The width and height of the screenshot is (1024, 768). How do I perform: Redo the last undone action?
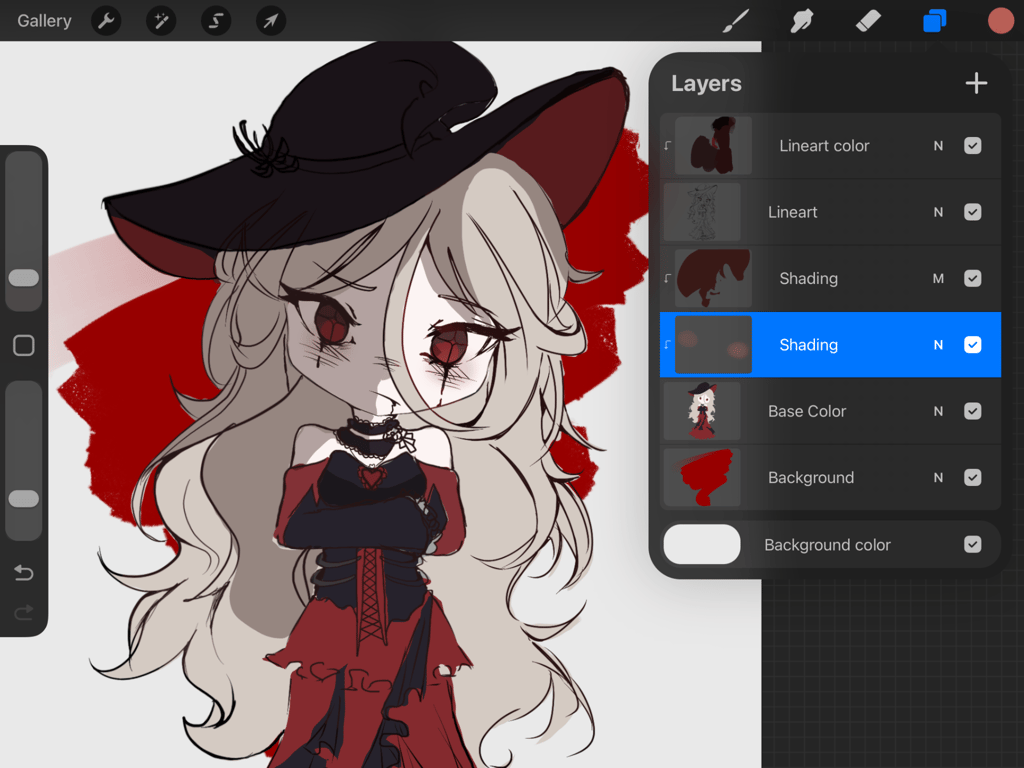coord(24,613)
